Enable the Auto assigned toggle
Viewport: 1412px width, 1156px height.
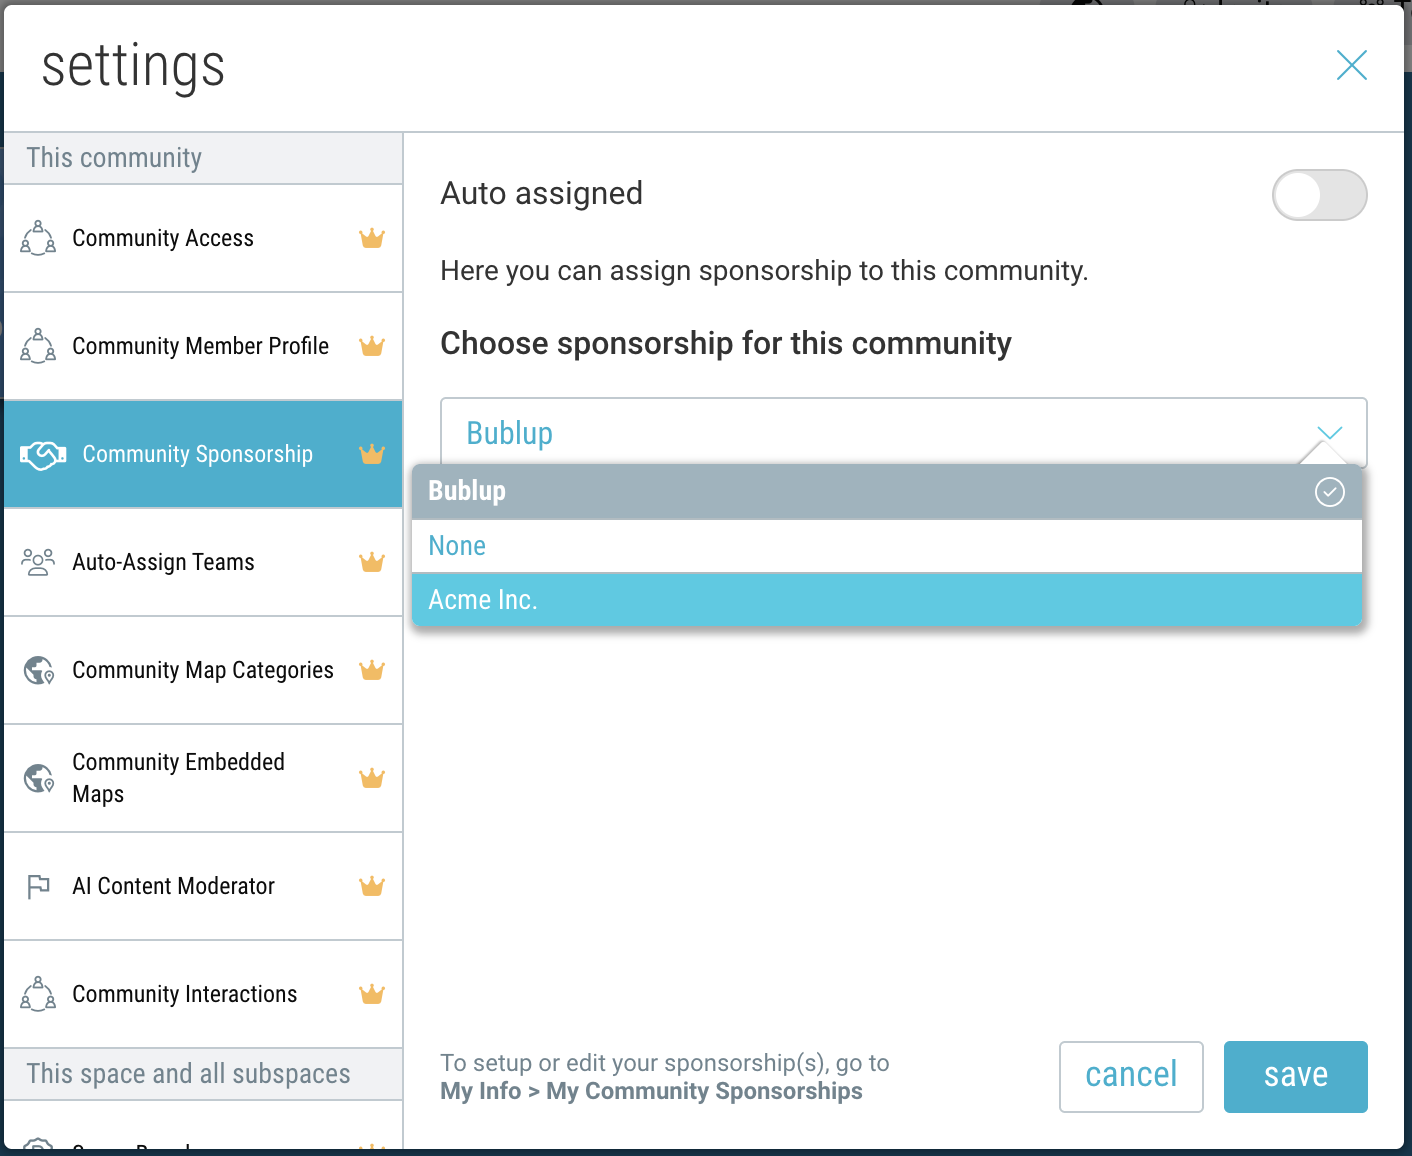pos(1318,195)
